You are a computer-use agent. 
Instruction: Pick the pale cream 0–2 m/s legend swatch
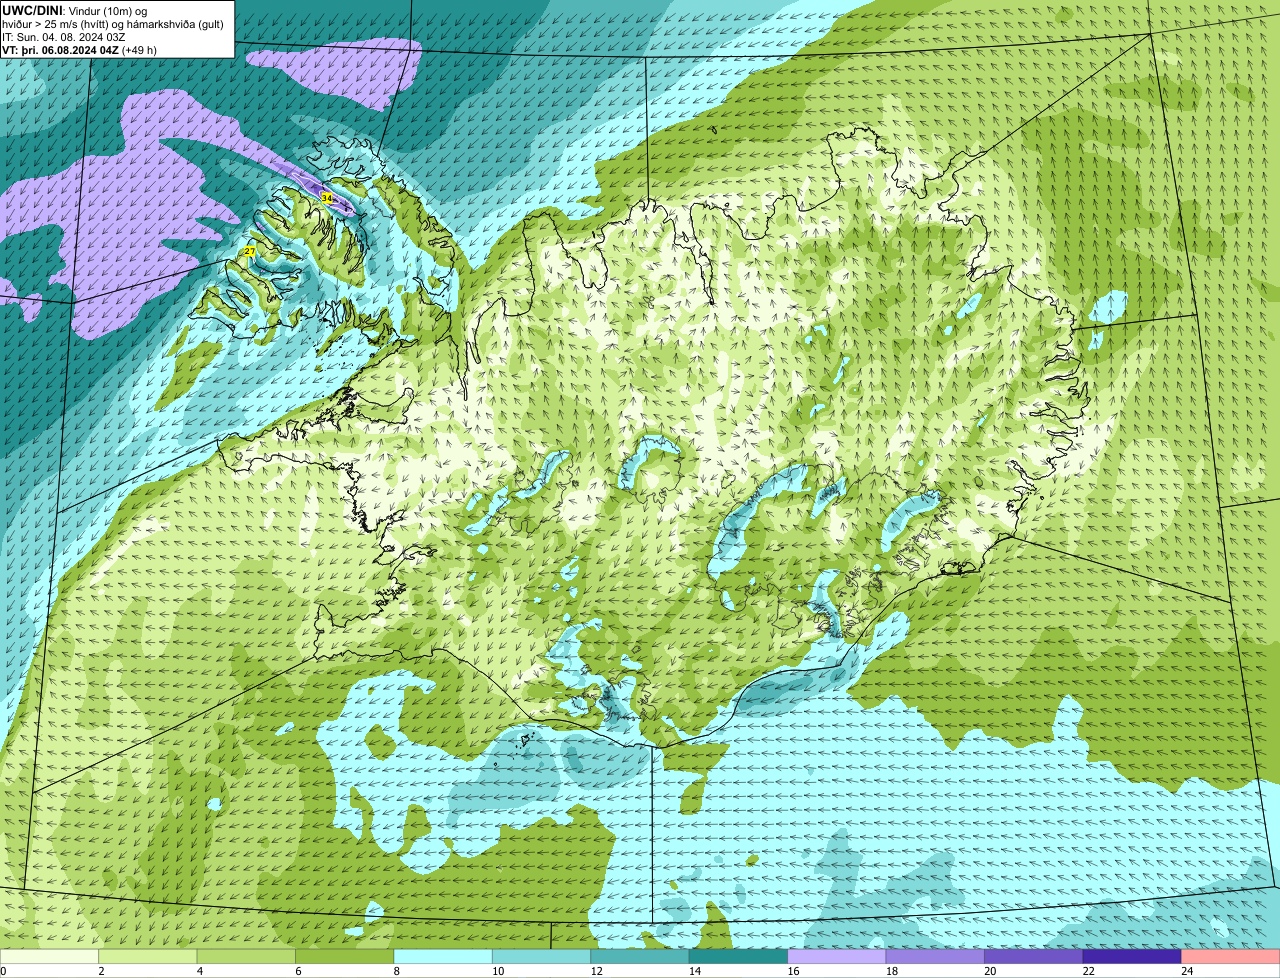49,957
